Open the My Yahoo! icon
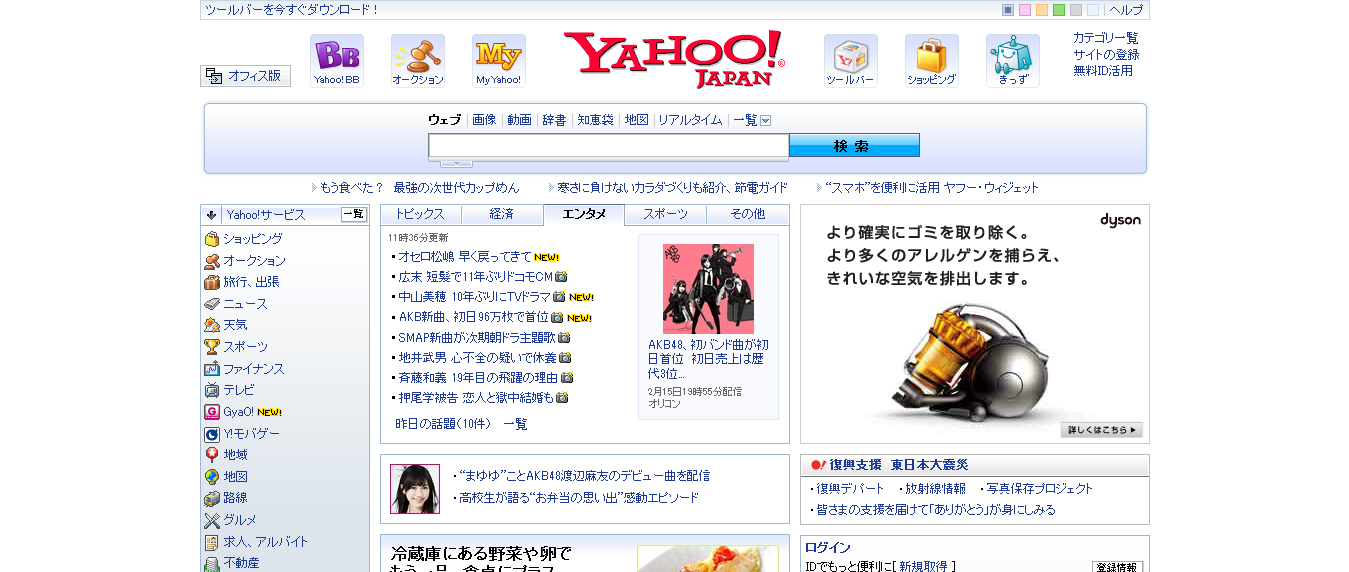 click(499, 60)
